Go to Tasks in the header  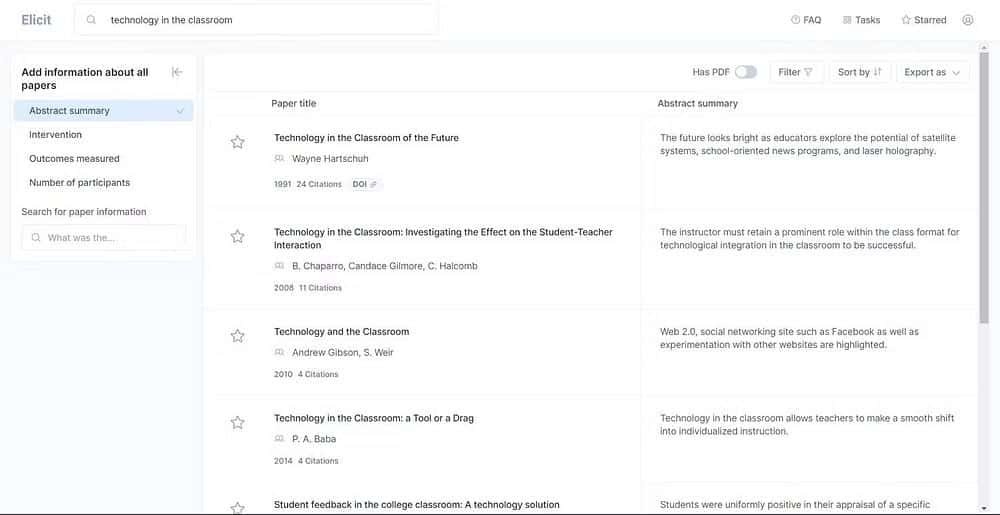click(x=861, y=20)
